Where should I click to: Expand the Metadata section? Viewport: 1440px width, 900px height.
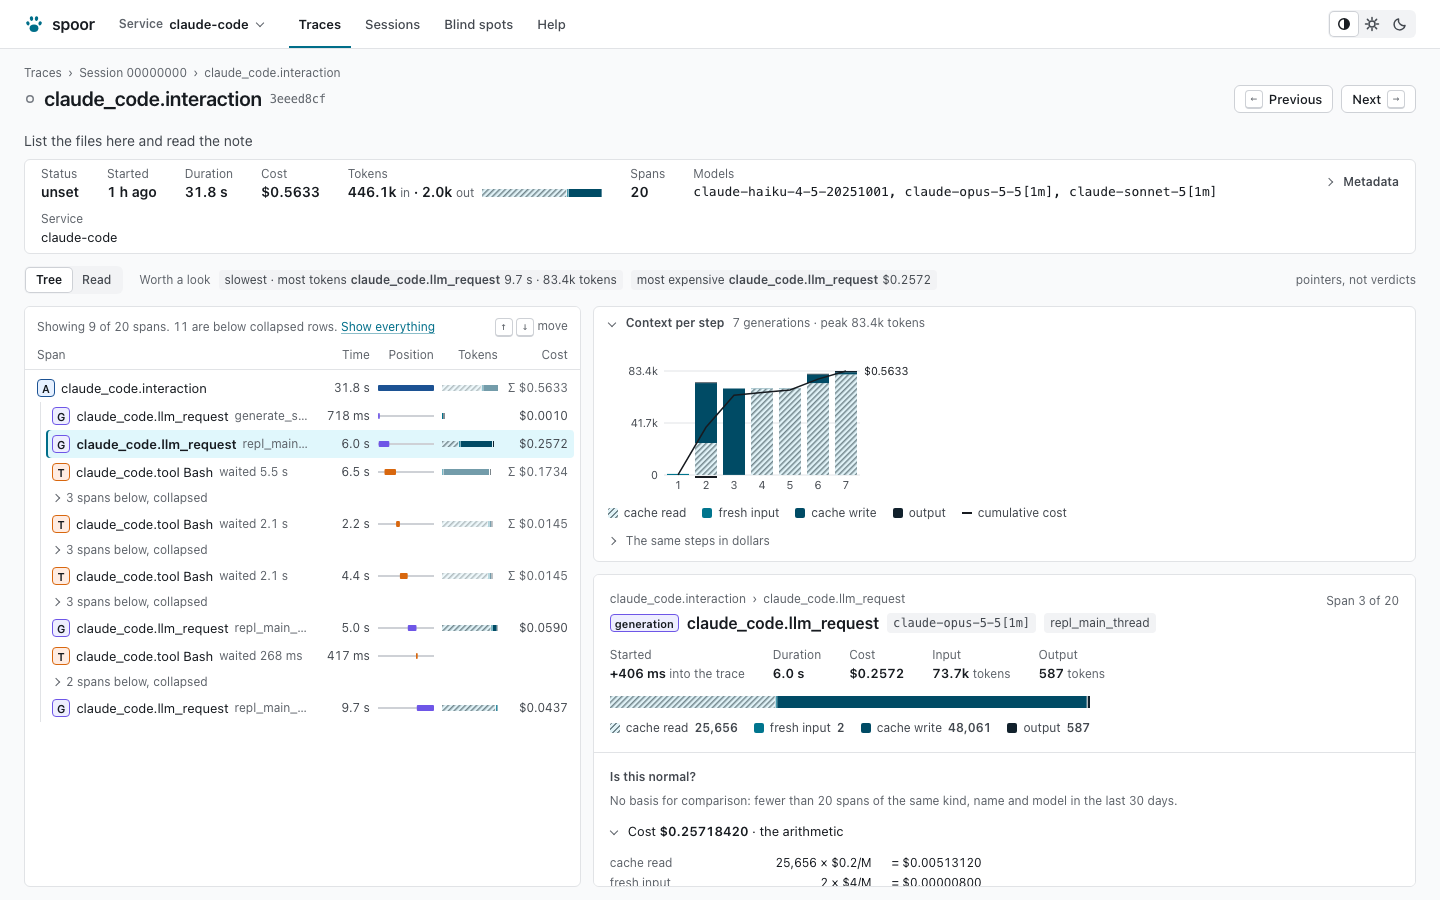1362,182
